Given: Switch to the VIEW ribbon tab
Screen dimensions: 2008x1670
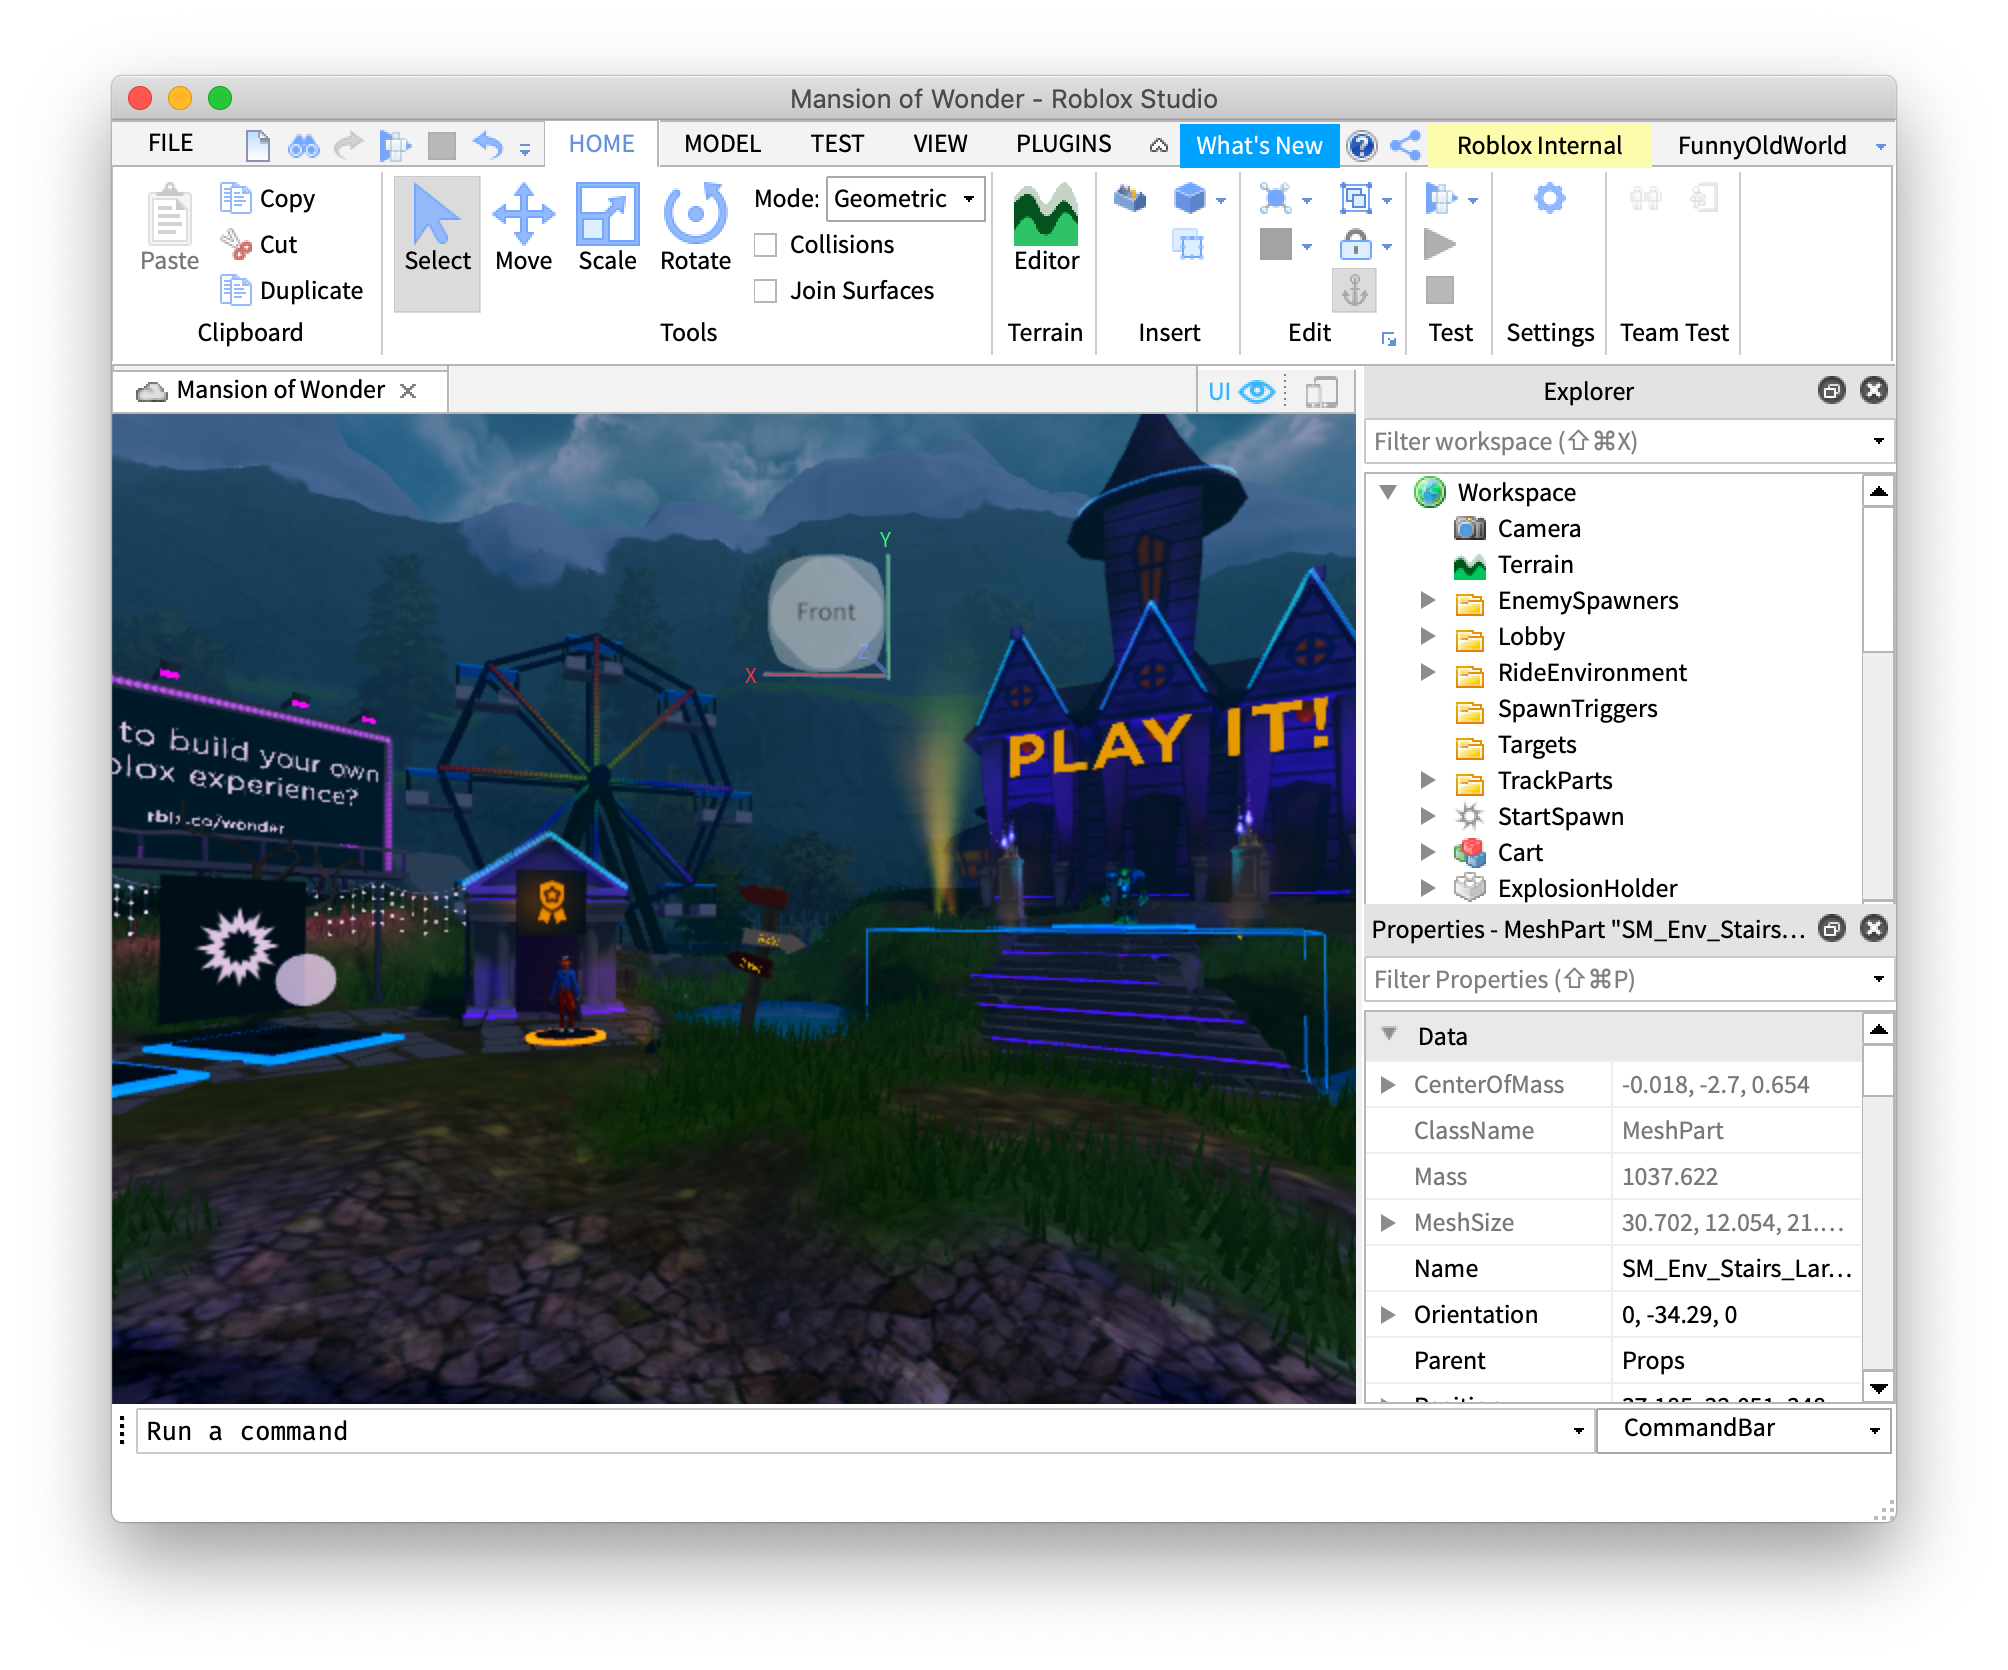Looking at the screenshot, I should (x=940, y=144).
